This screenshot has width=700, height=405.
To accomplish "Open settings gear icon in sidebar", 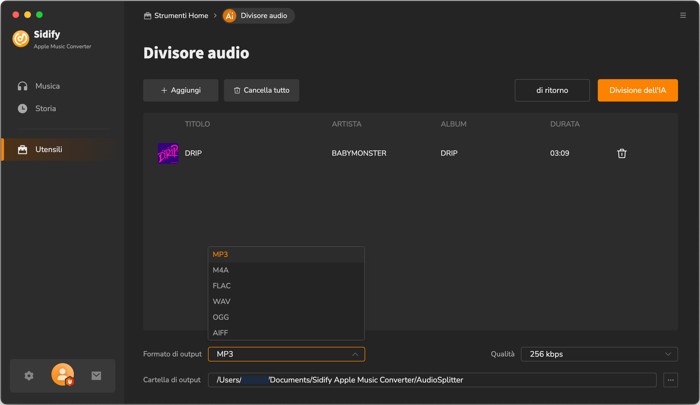I will click(29, 376).
